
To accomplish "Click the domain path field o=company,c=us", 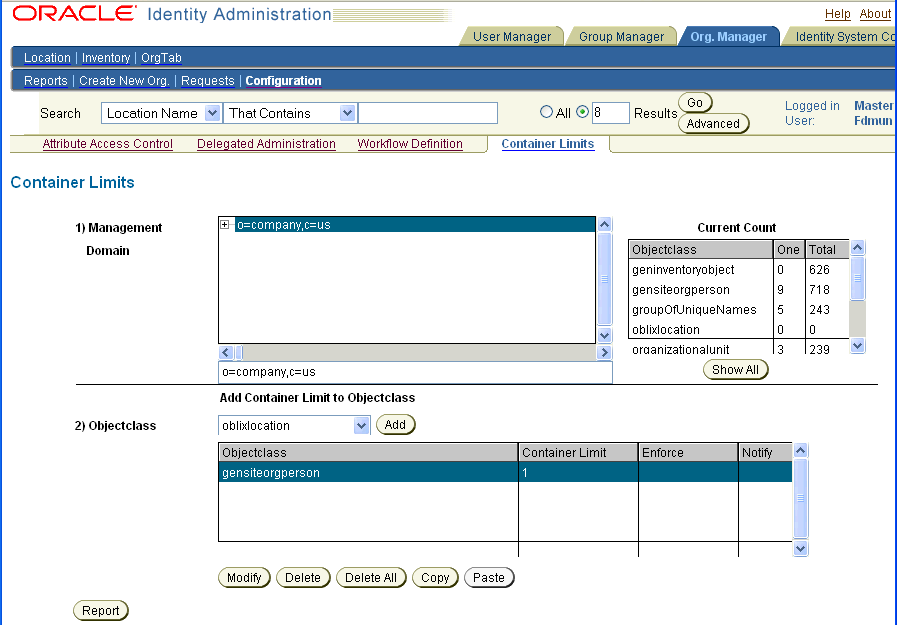I will [x=415, y=372].
